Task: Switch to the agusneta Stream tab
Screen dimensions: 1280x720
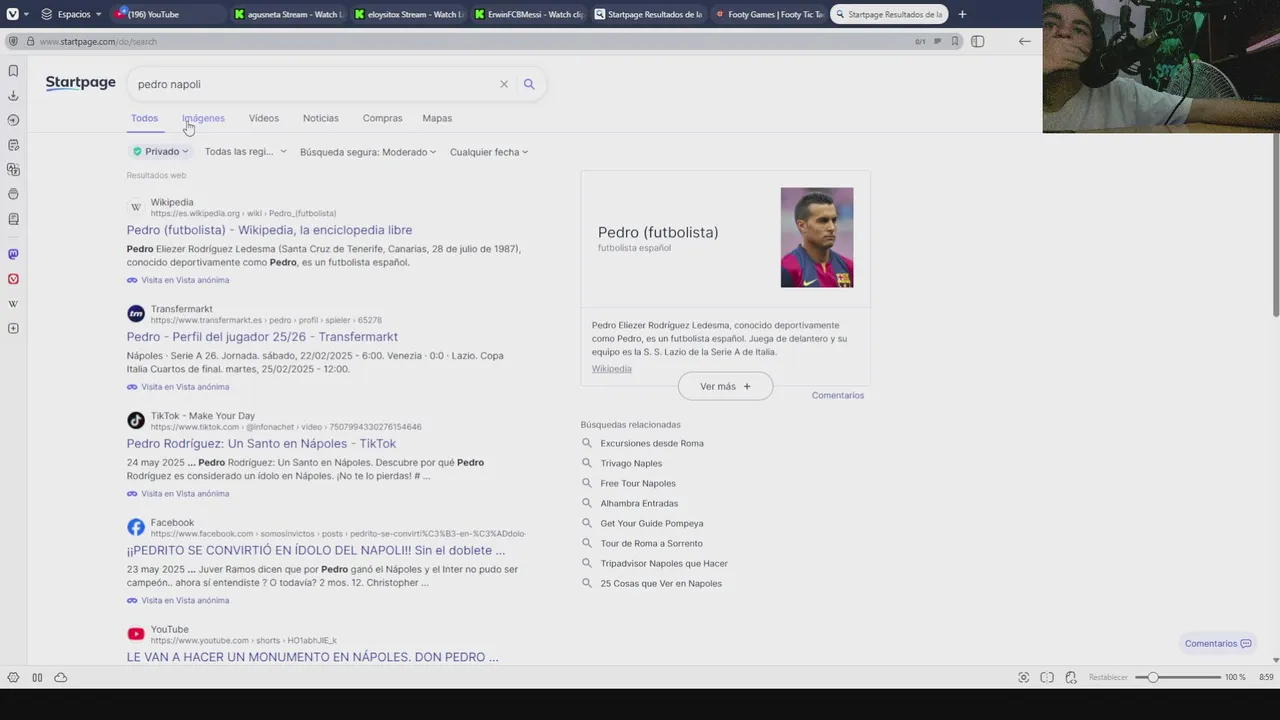Action: coord(288,14)
